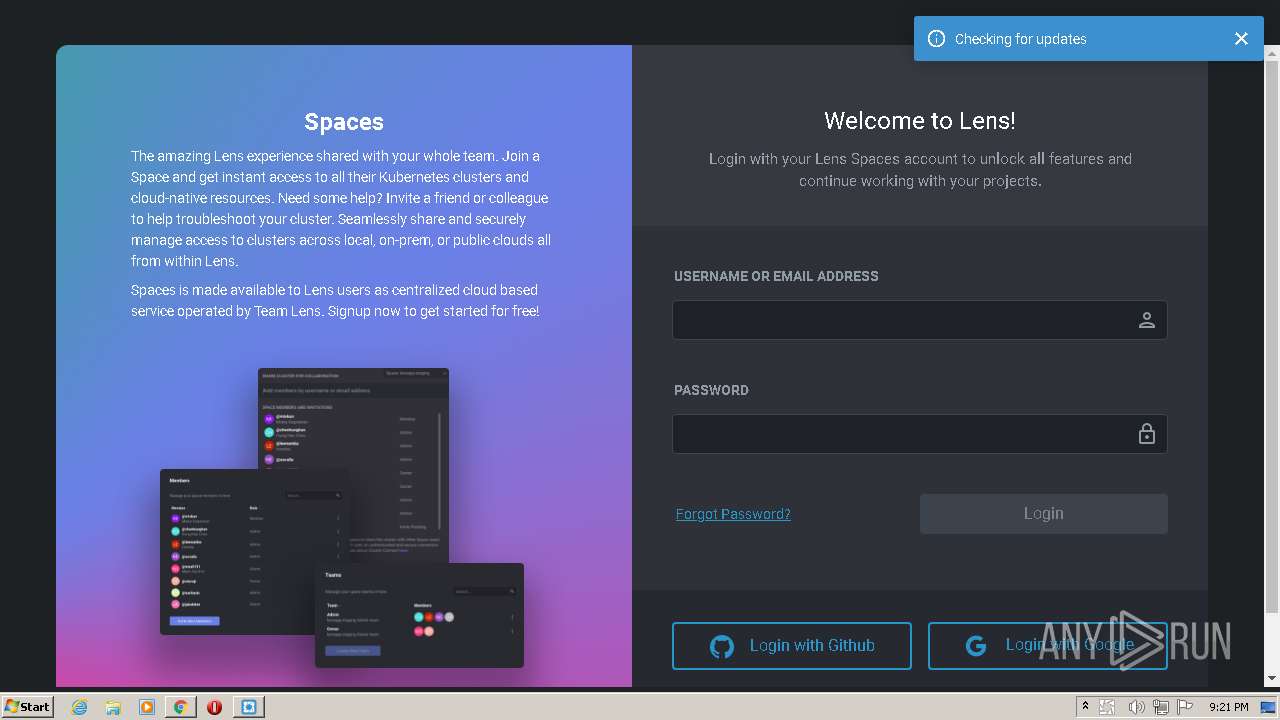
Task: Dismiss the Checking for updates notification
Action: pos(1241,39)
